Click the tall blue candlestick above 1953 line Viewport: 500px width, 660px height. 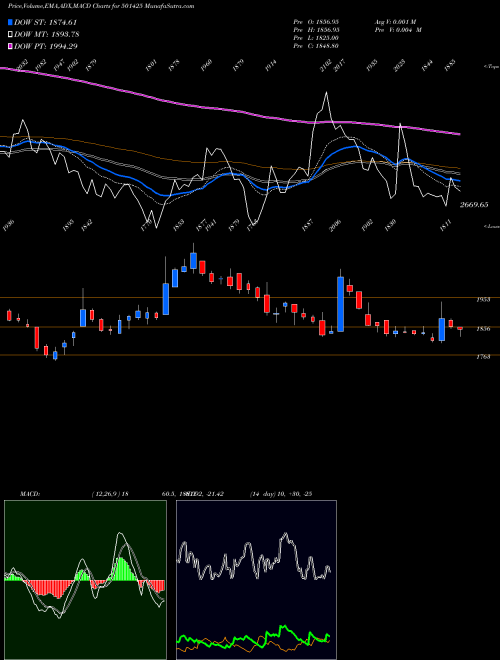[x=340, y=304]
